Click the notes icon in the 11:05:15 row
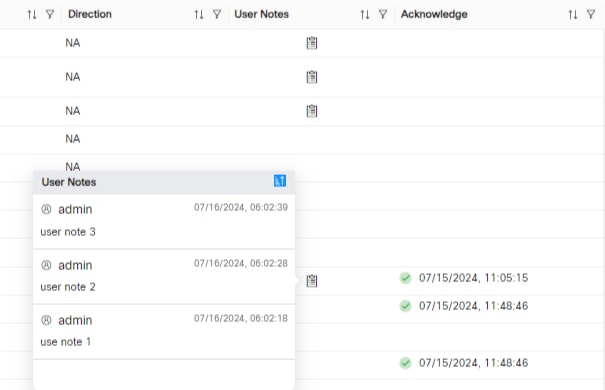605x390 pixels. point(312,281)
